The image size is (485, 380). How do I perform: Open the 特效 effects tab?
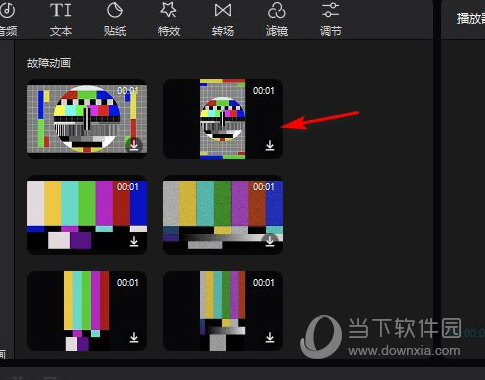pos(169,19)
